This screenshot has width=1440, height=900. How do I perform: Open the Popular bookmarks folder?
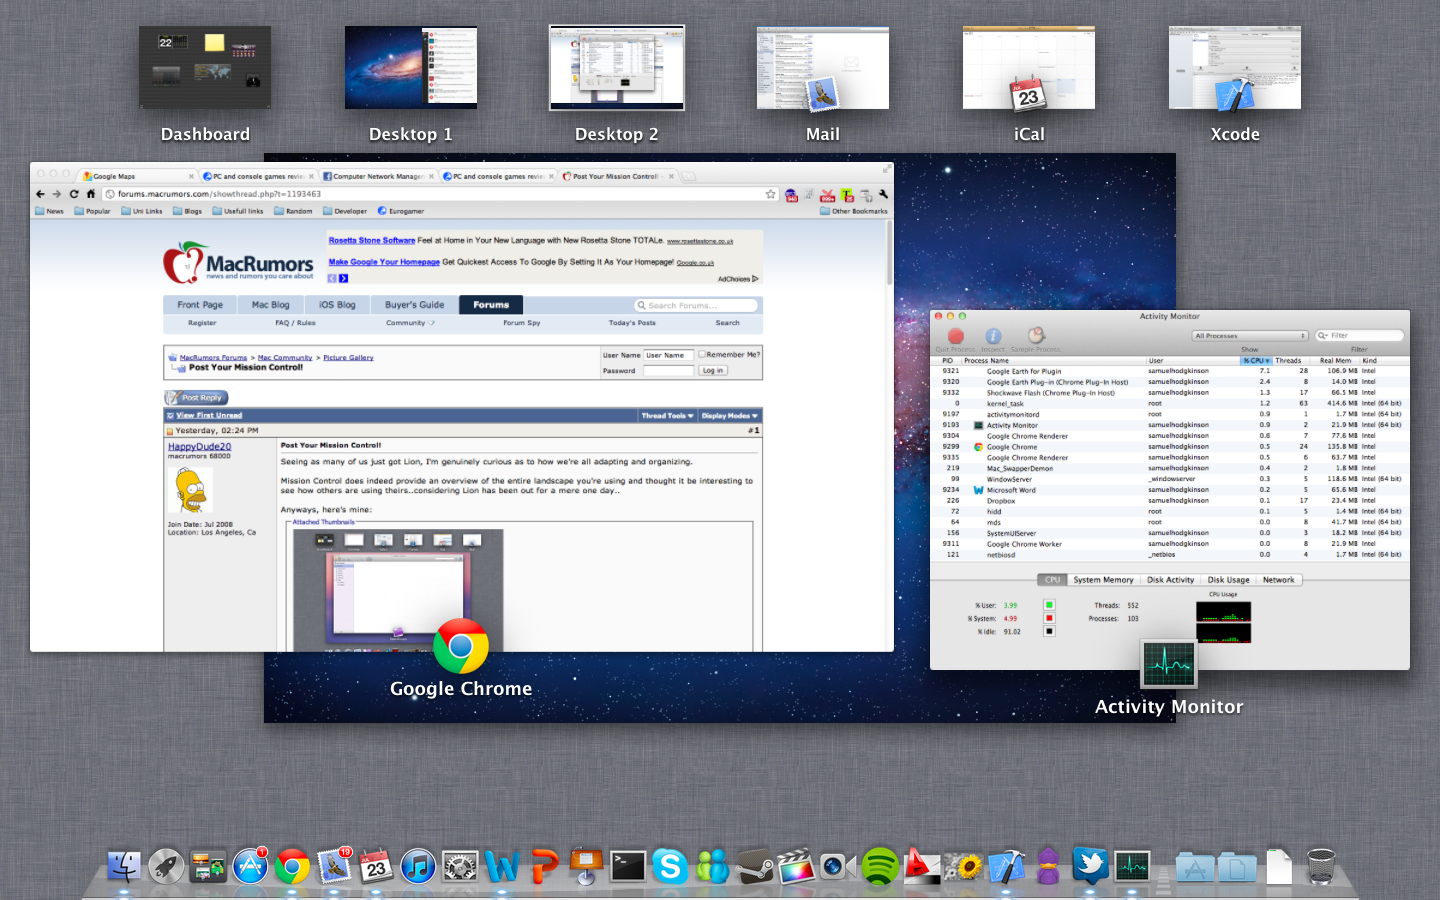click(92, 211)
